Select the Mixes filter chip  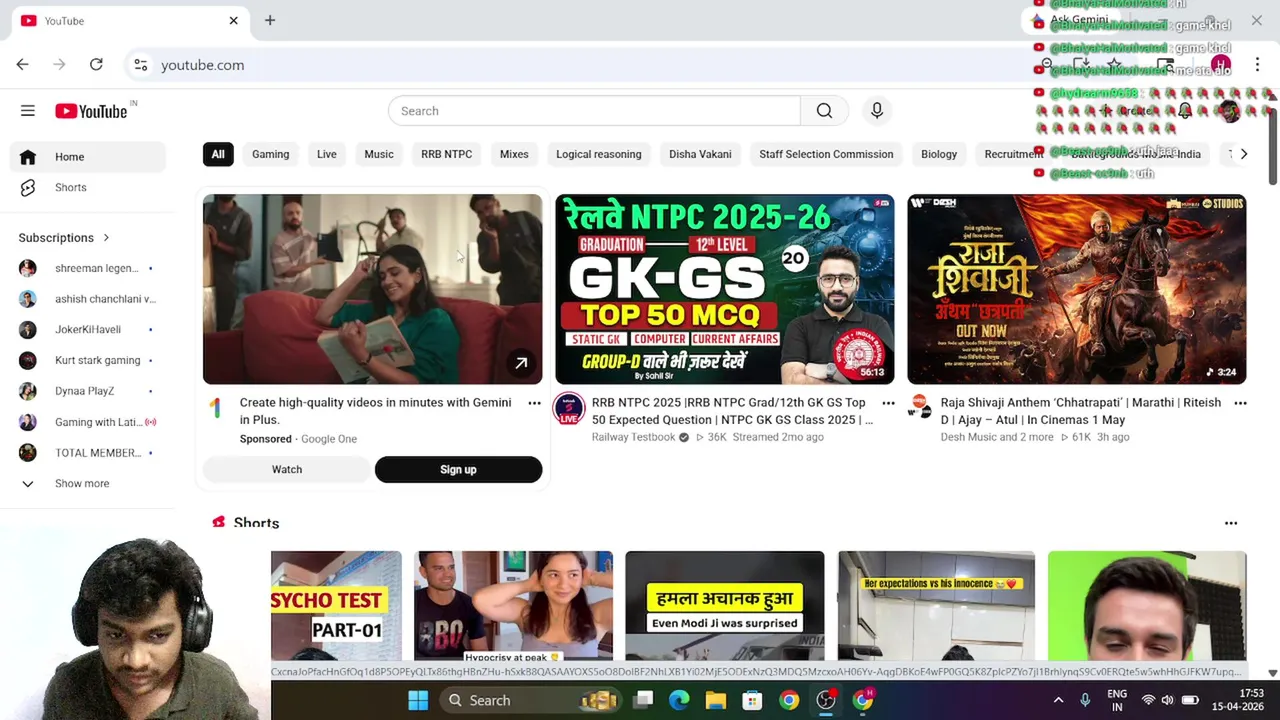click(514, 154)
